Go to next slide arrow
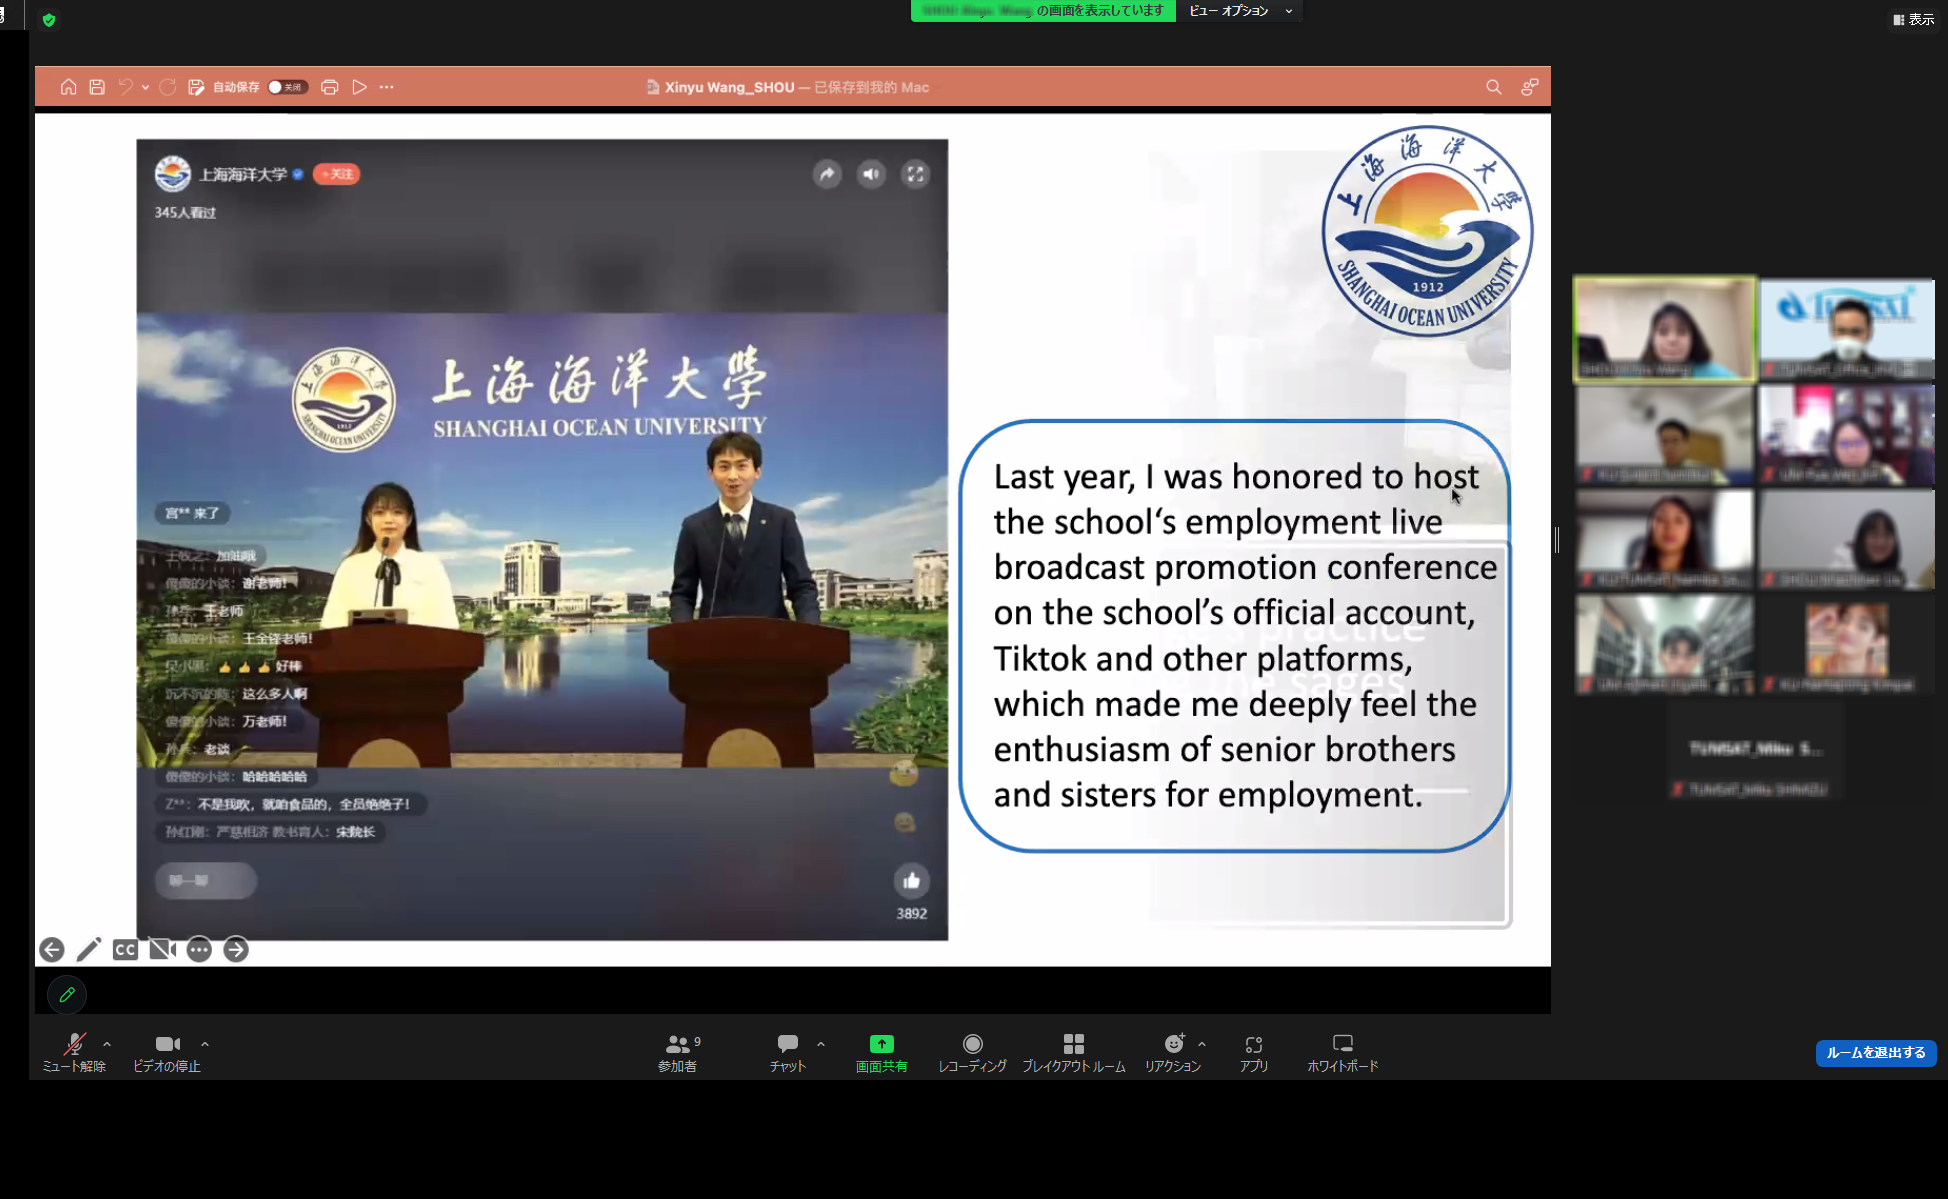Screen dimensions: 1948x1199 pos(236,949)
